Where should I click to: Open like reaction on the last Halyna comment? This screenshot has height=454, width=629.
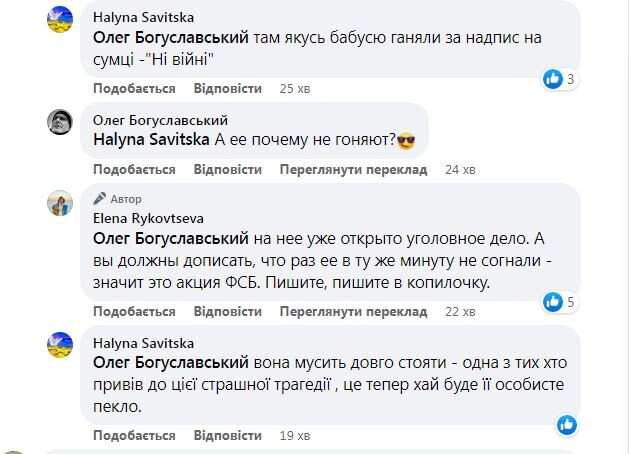point(566,424)
